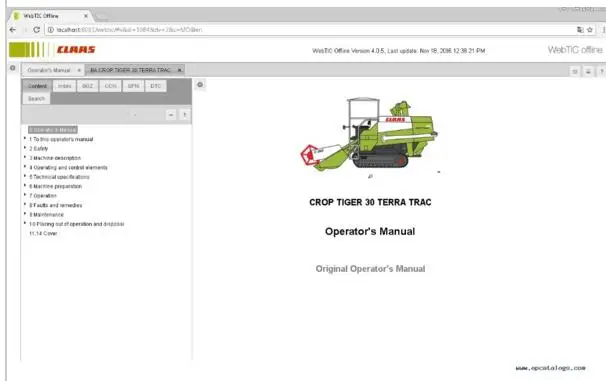Open the Content tab
Viewport: 606px width, 381px height.
click(37, 86)
